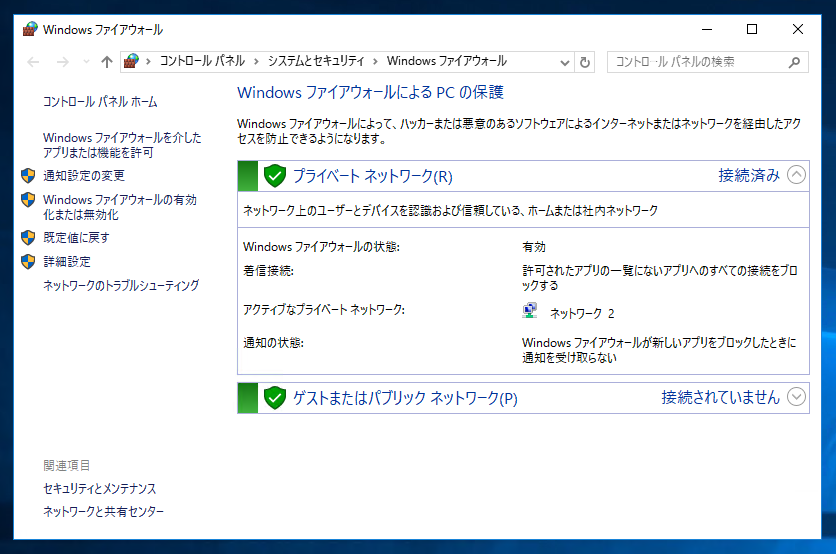
Task: Click green shield icon for パブリック ネットワーク
Action: pyautogui.click(x=275, y=398)
